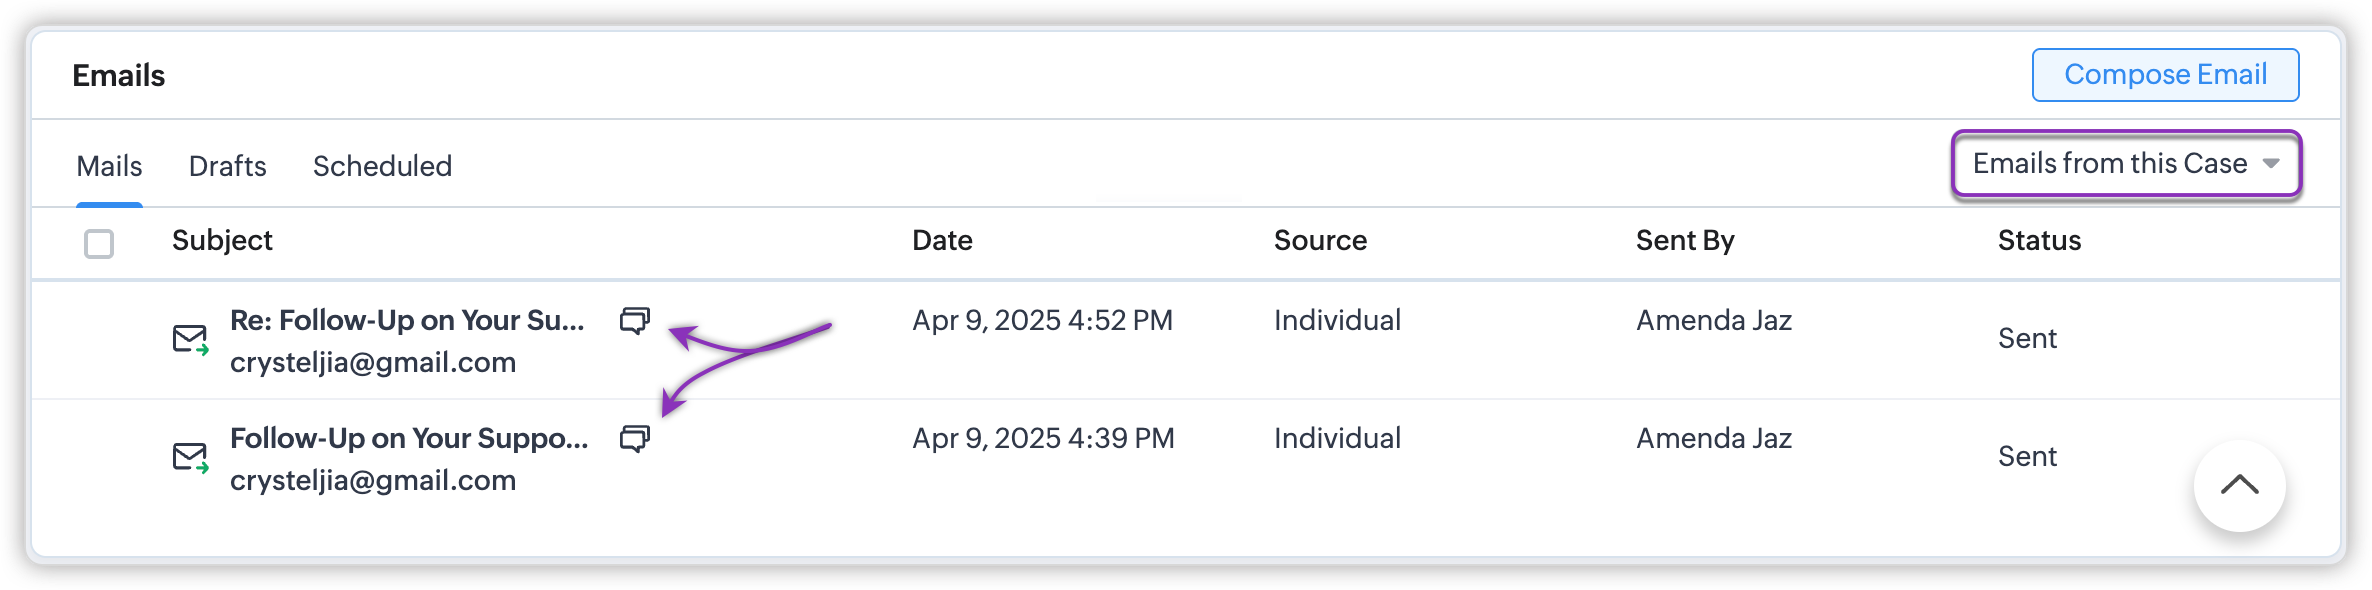Sort by the Subject column header
The height and width of the screenshot is (590, 2372).
(x=222, y=241)
